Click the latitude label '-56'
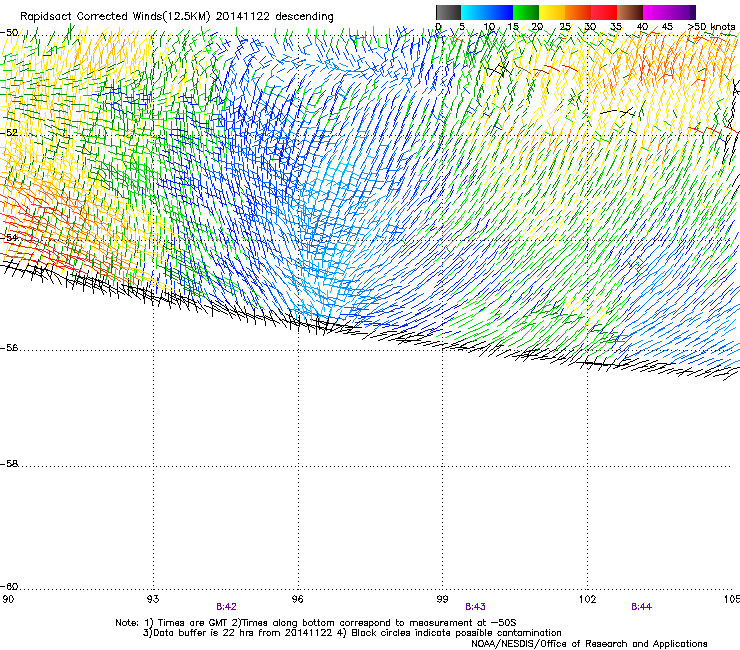The height and width of the screenshot is (650, 740). (9, 348)
